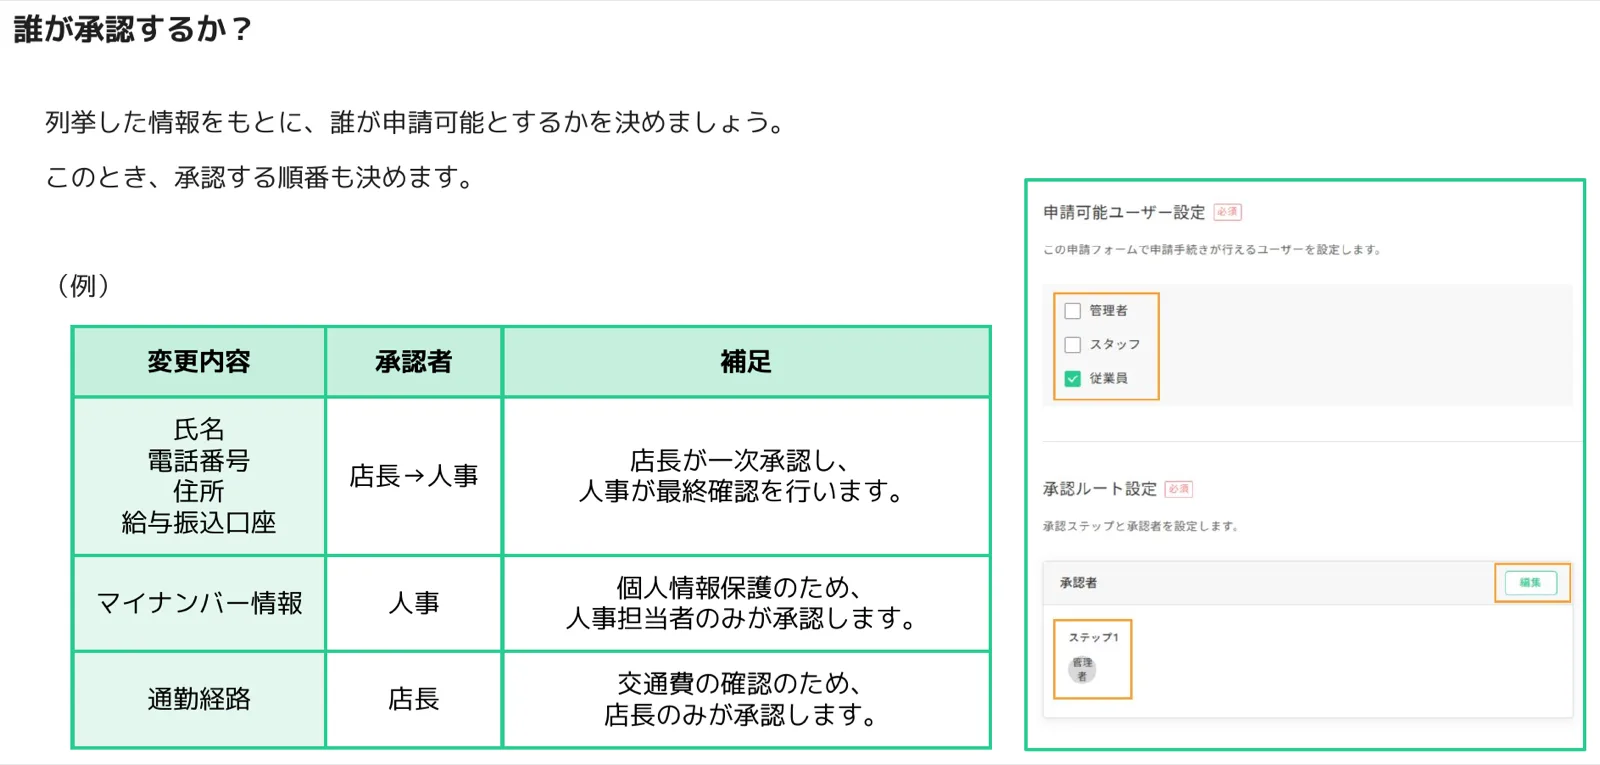Click the 編集 button in 承認者 panel
The width and height of the screenshot is (1600, 765).
tap(1531, 583)
